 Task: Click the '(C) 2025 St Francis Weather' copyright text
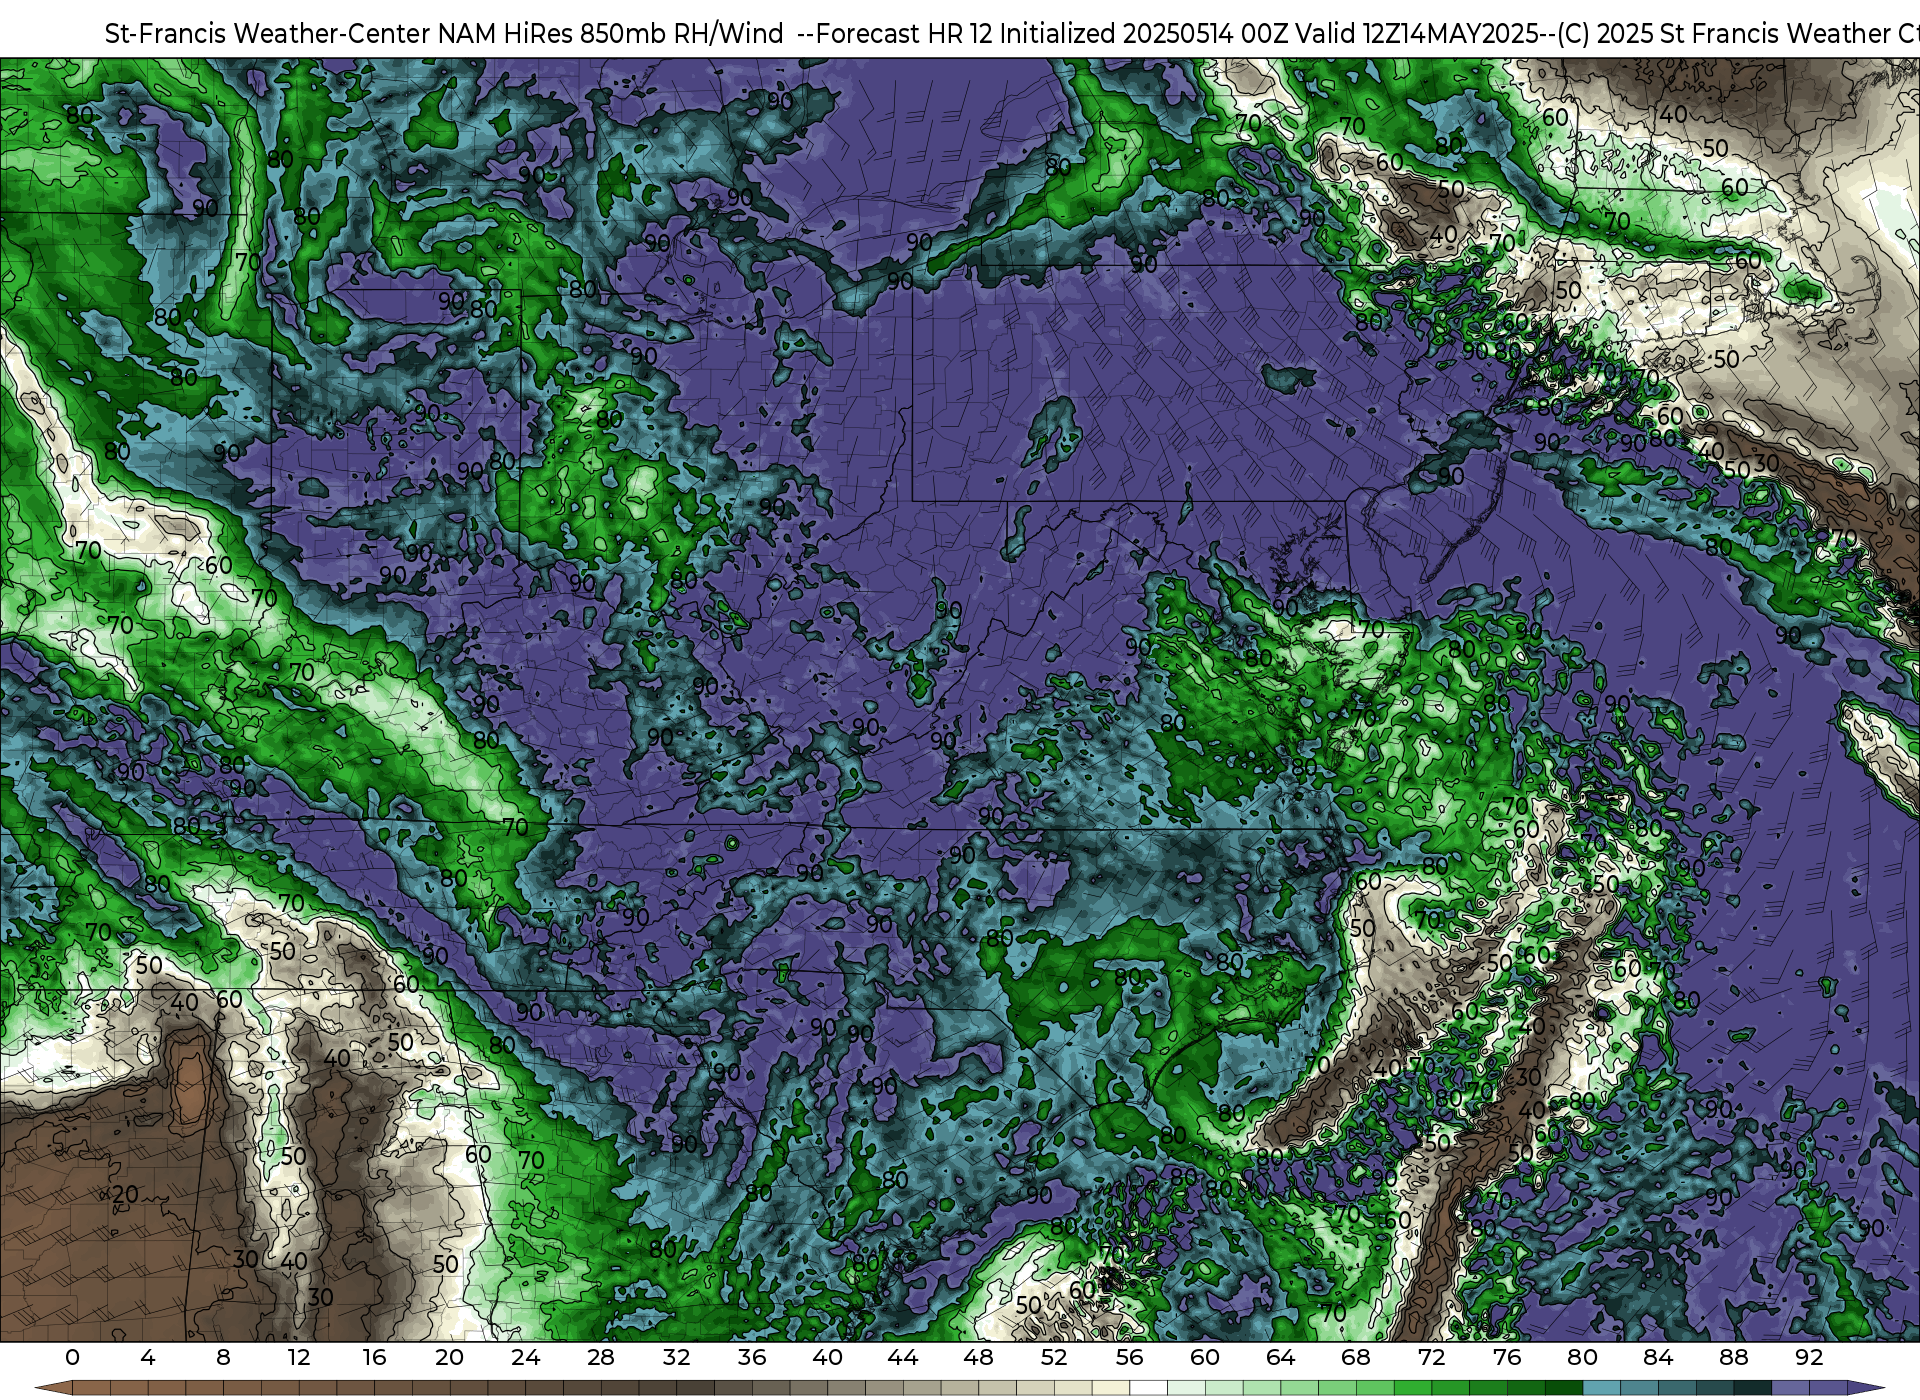tap(1725, 33)
